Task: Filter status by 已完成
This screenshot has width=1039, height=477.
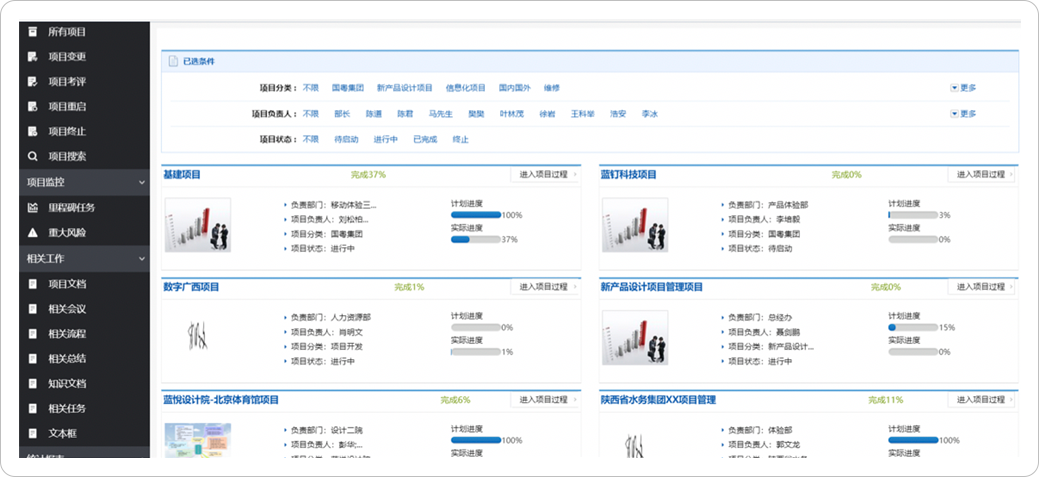Action: tap(425, 140)
